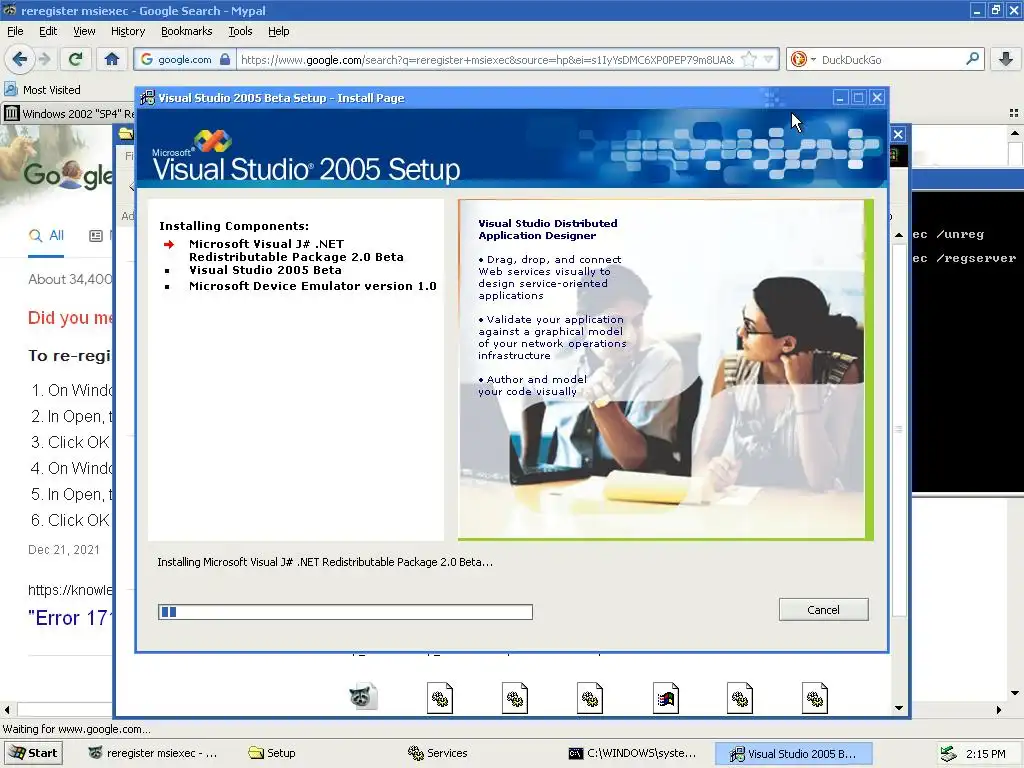Open the "Error 17" search result link
Viewport: 1024px width, 768px height.
(71, 618)
